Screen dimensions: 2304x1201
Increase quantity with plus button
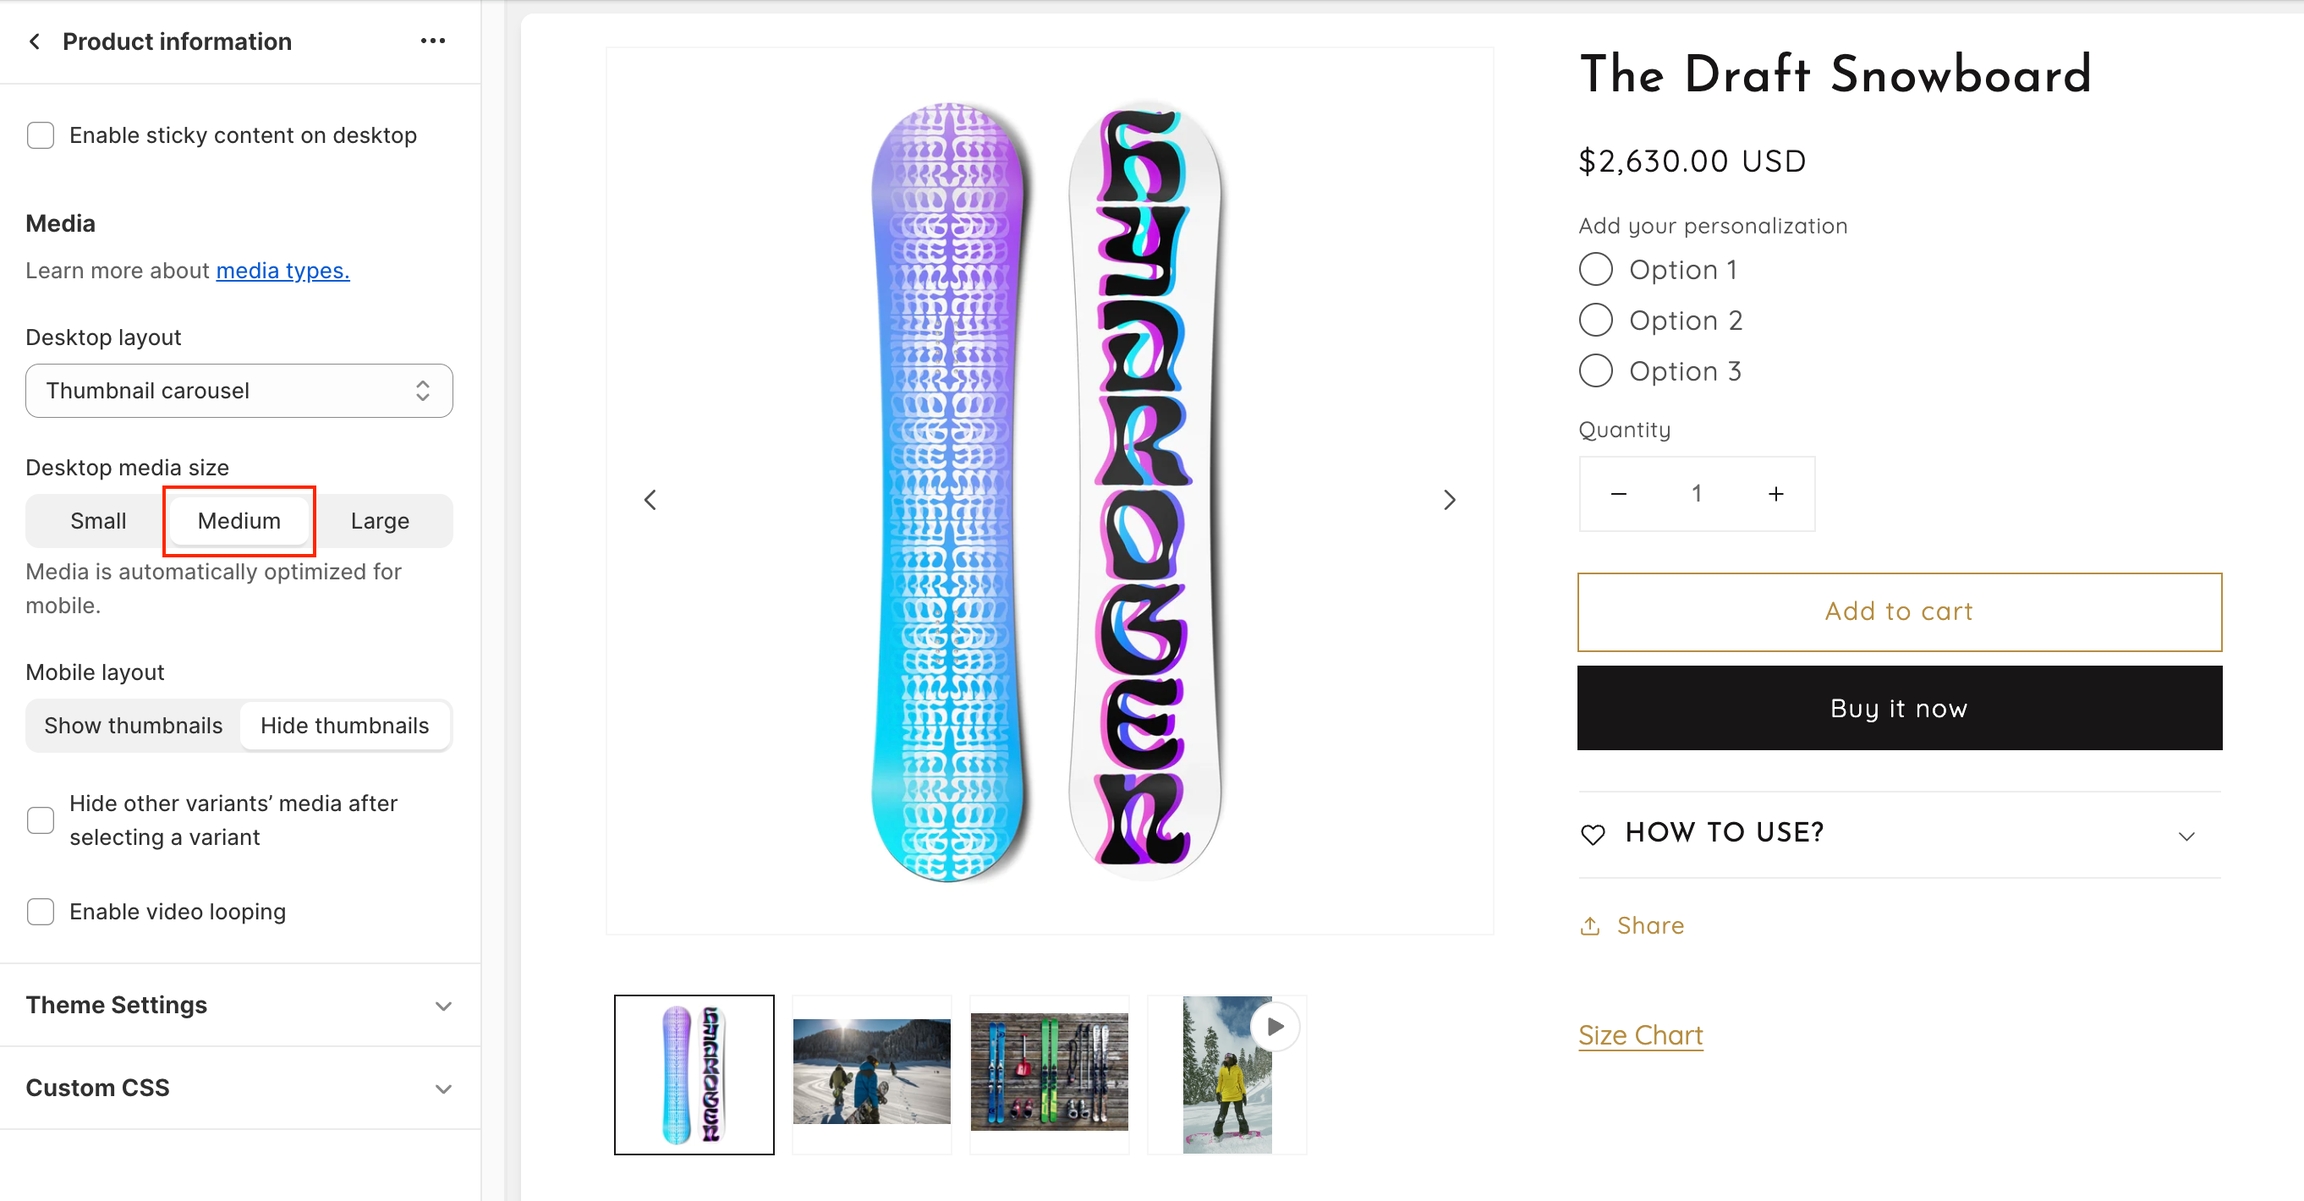1776,493
